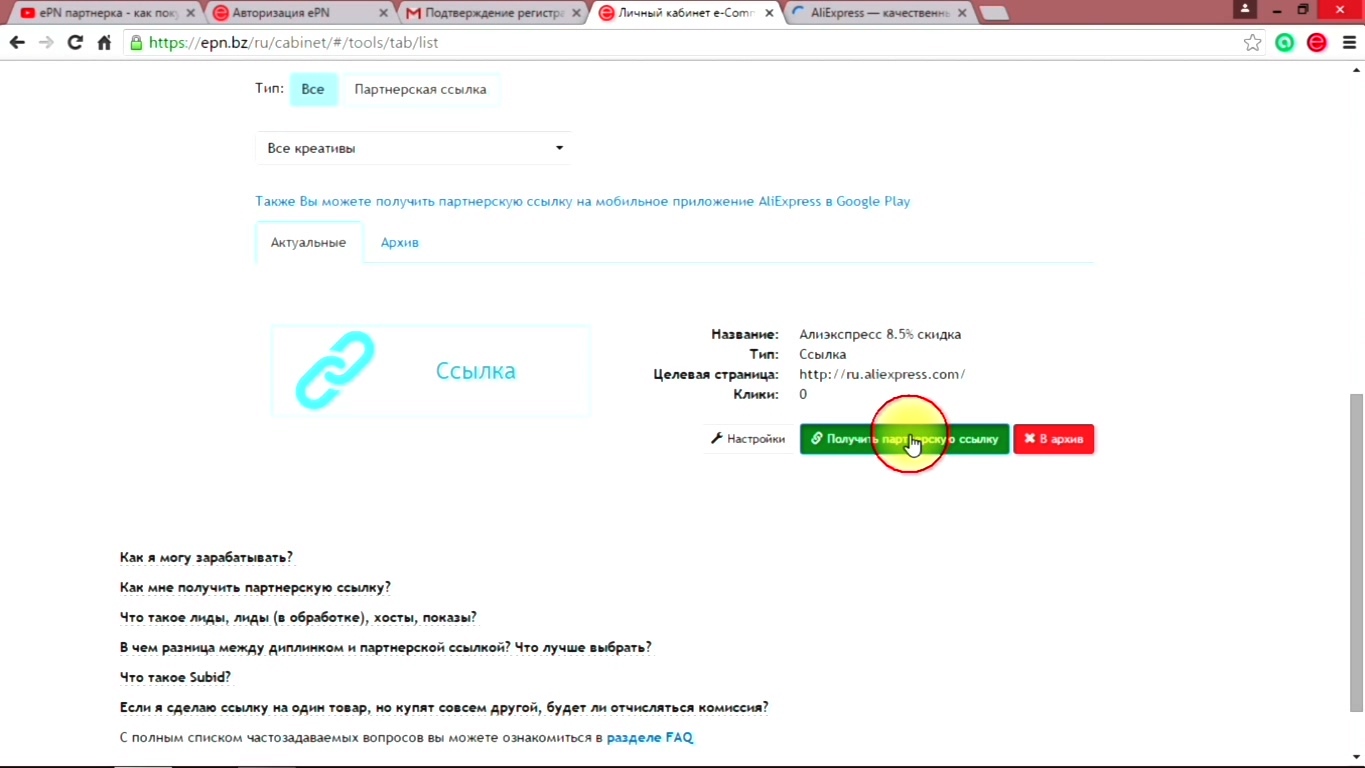Viewport: 1365px width, 768px height.
Task: Expand FAQ Как мне получить партнерскую ссылку?
Action: 255,587
